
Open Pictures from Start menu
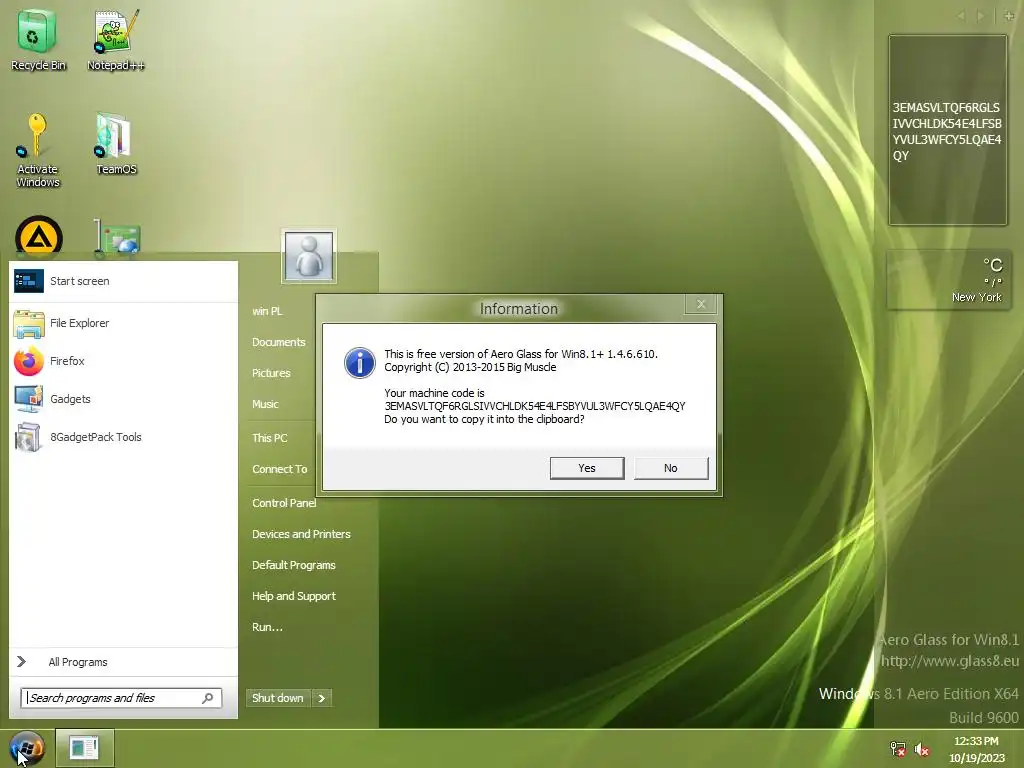(x=271, y=373)
